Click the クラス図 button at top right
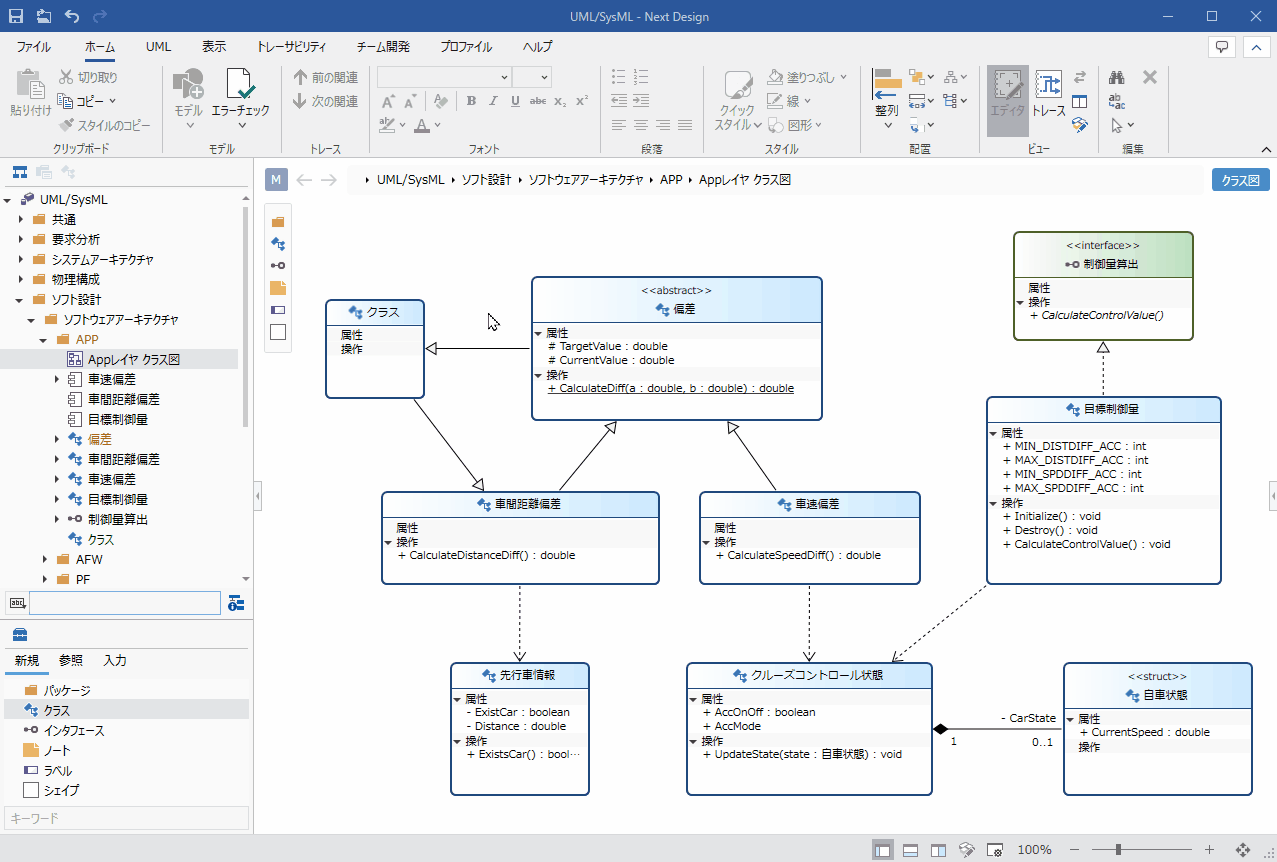The image size is (1277, 862). coord(1241,180)
